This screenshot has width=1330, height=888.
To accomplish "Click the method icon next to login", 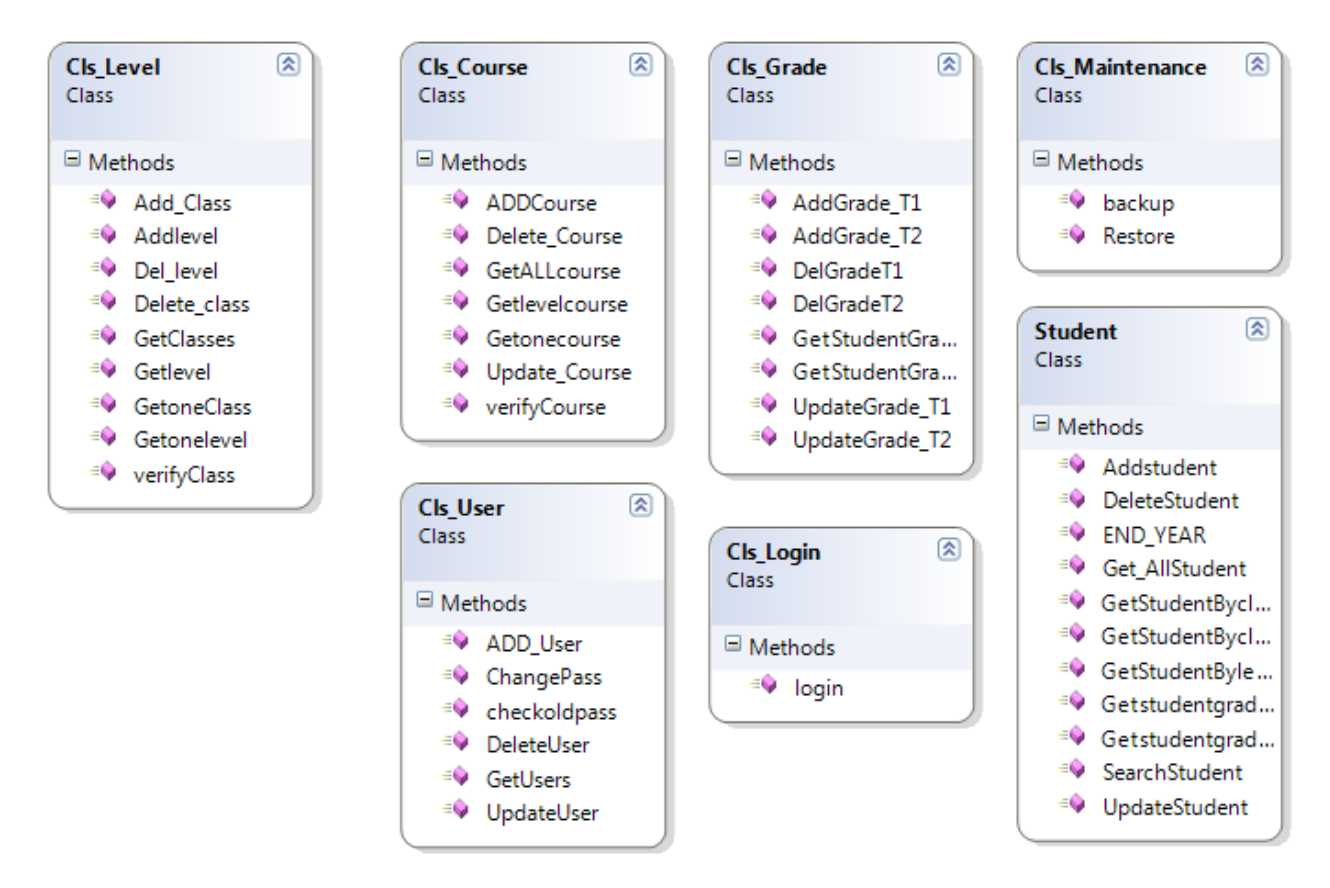I will point(763,687).
